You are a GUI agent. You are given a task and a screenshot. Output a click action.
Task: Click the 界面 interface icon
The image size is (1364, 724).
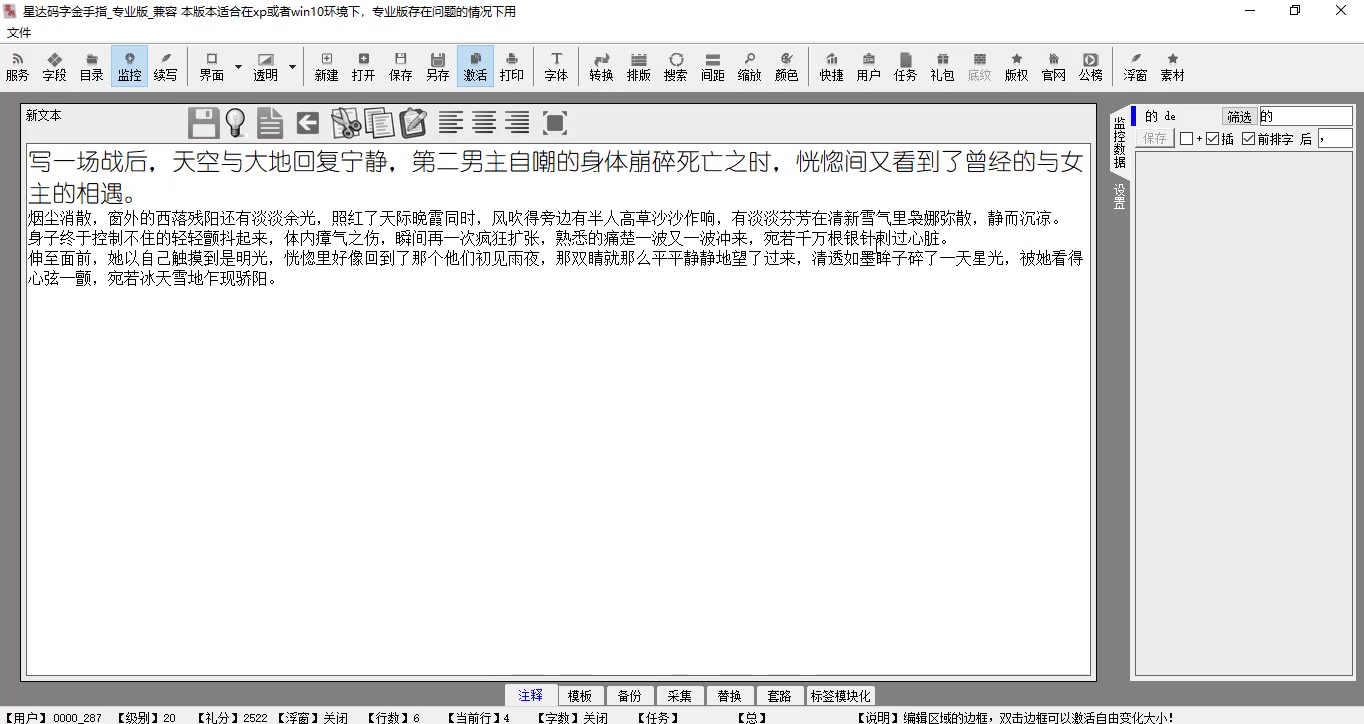click(211, 66)
